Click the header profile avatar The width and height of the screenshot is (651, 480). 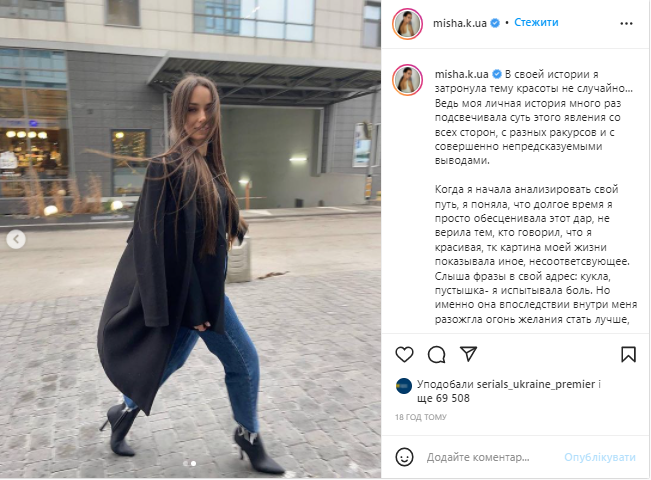pyautogui.click(x=407, y=24)
